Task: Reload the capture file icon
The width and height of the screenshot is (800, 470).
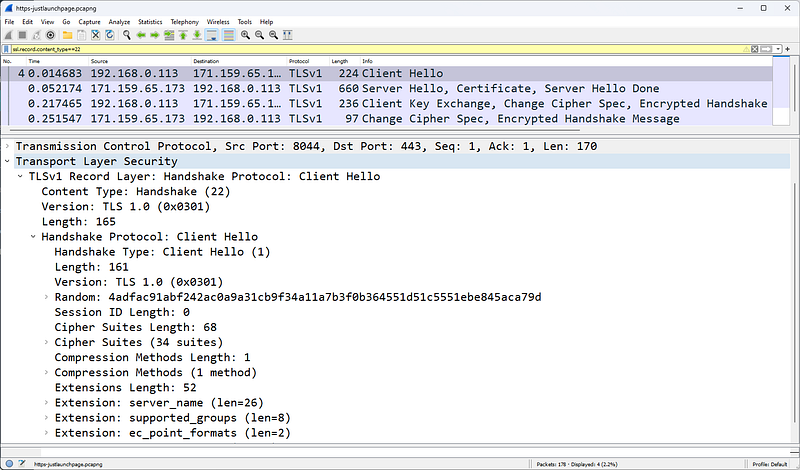Action: pos(109,35)
